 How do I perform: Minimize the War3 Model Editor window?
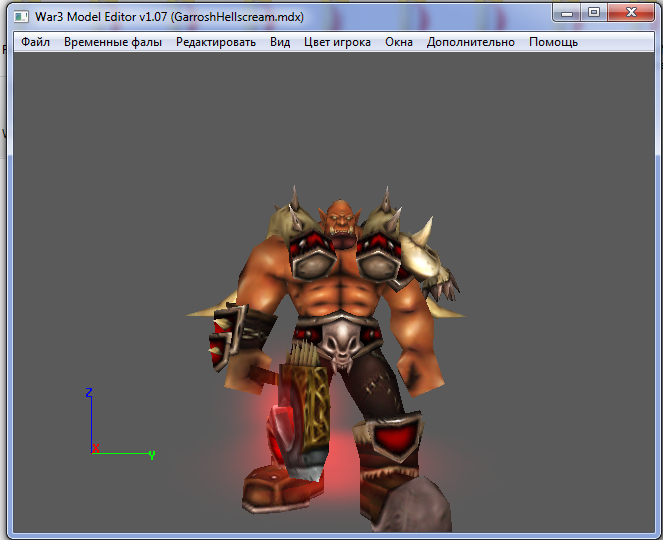pos(567,13)
